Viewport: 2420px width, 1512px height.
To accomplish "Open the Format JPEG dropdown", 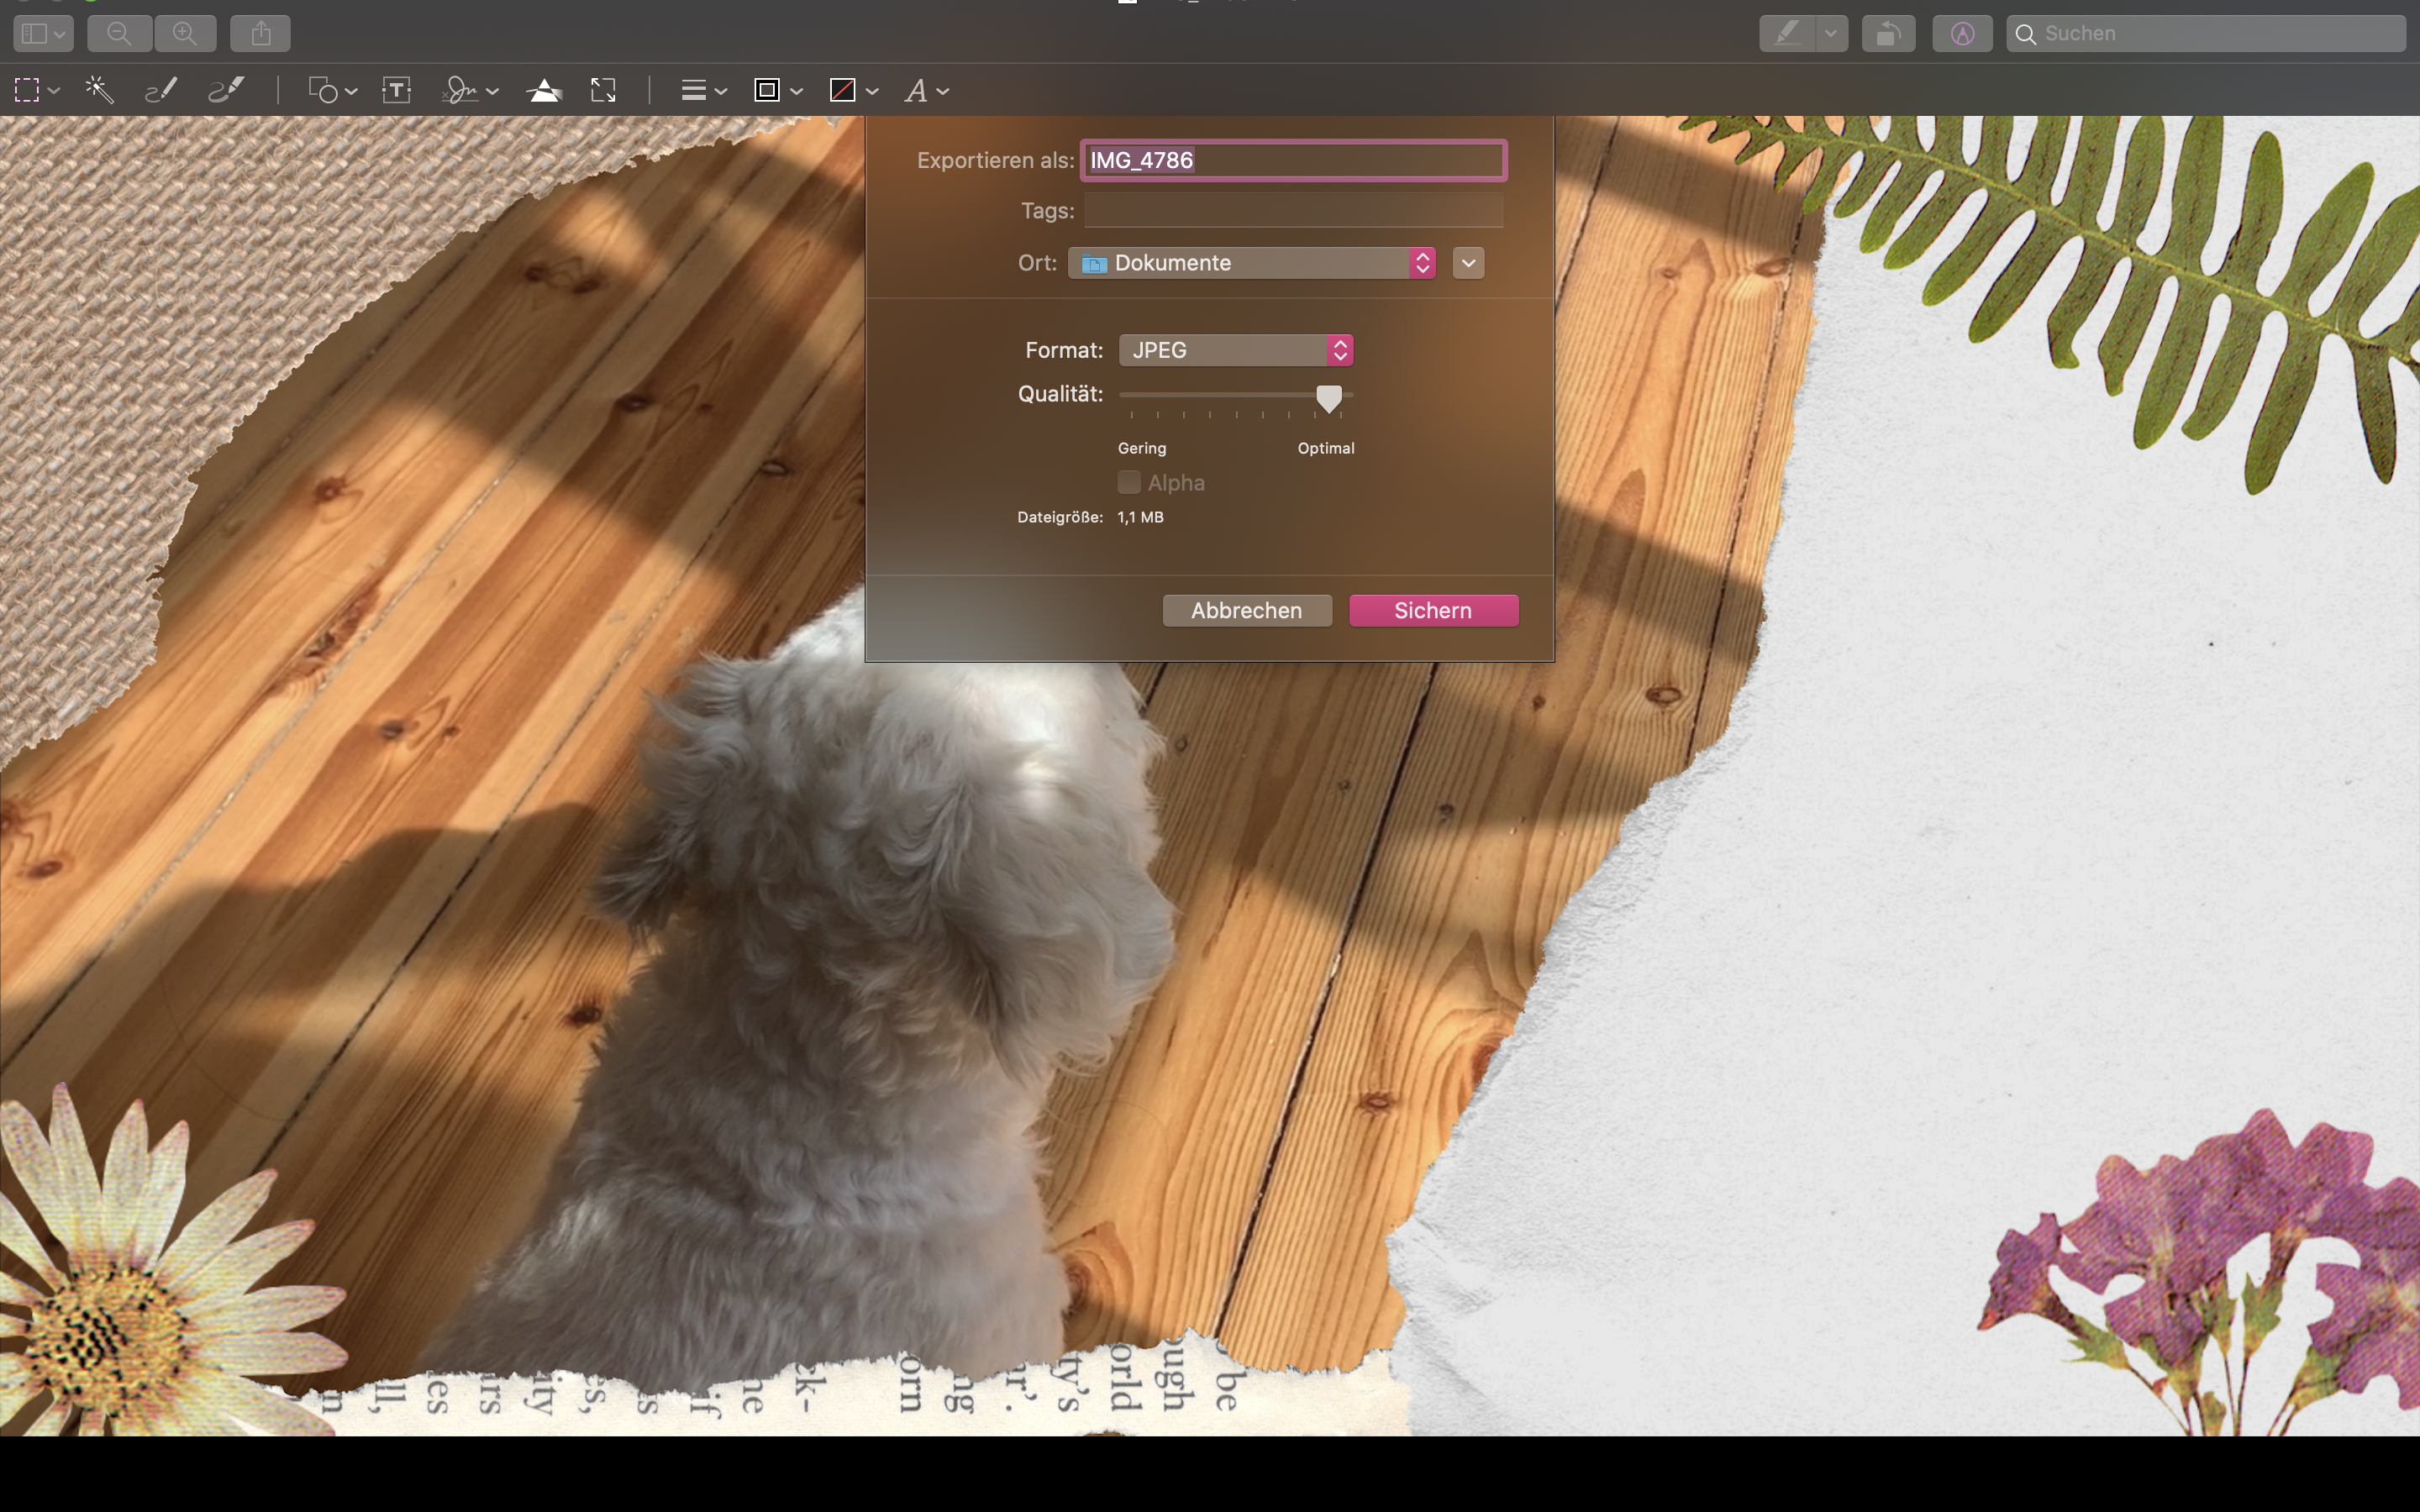I will [1236, 350].
